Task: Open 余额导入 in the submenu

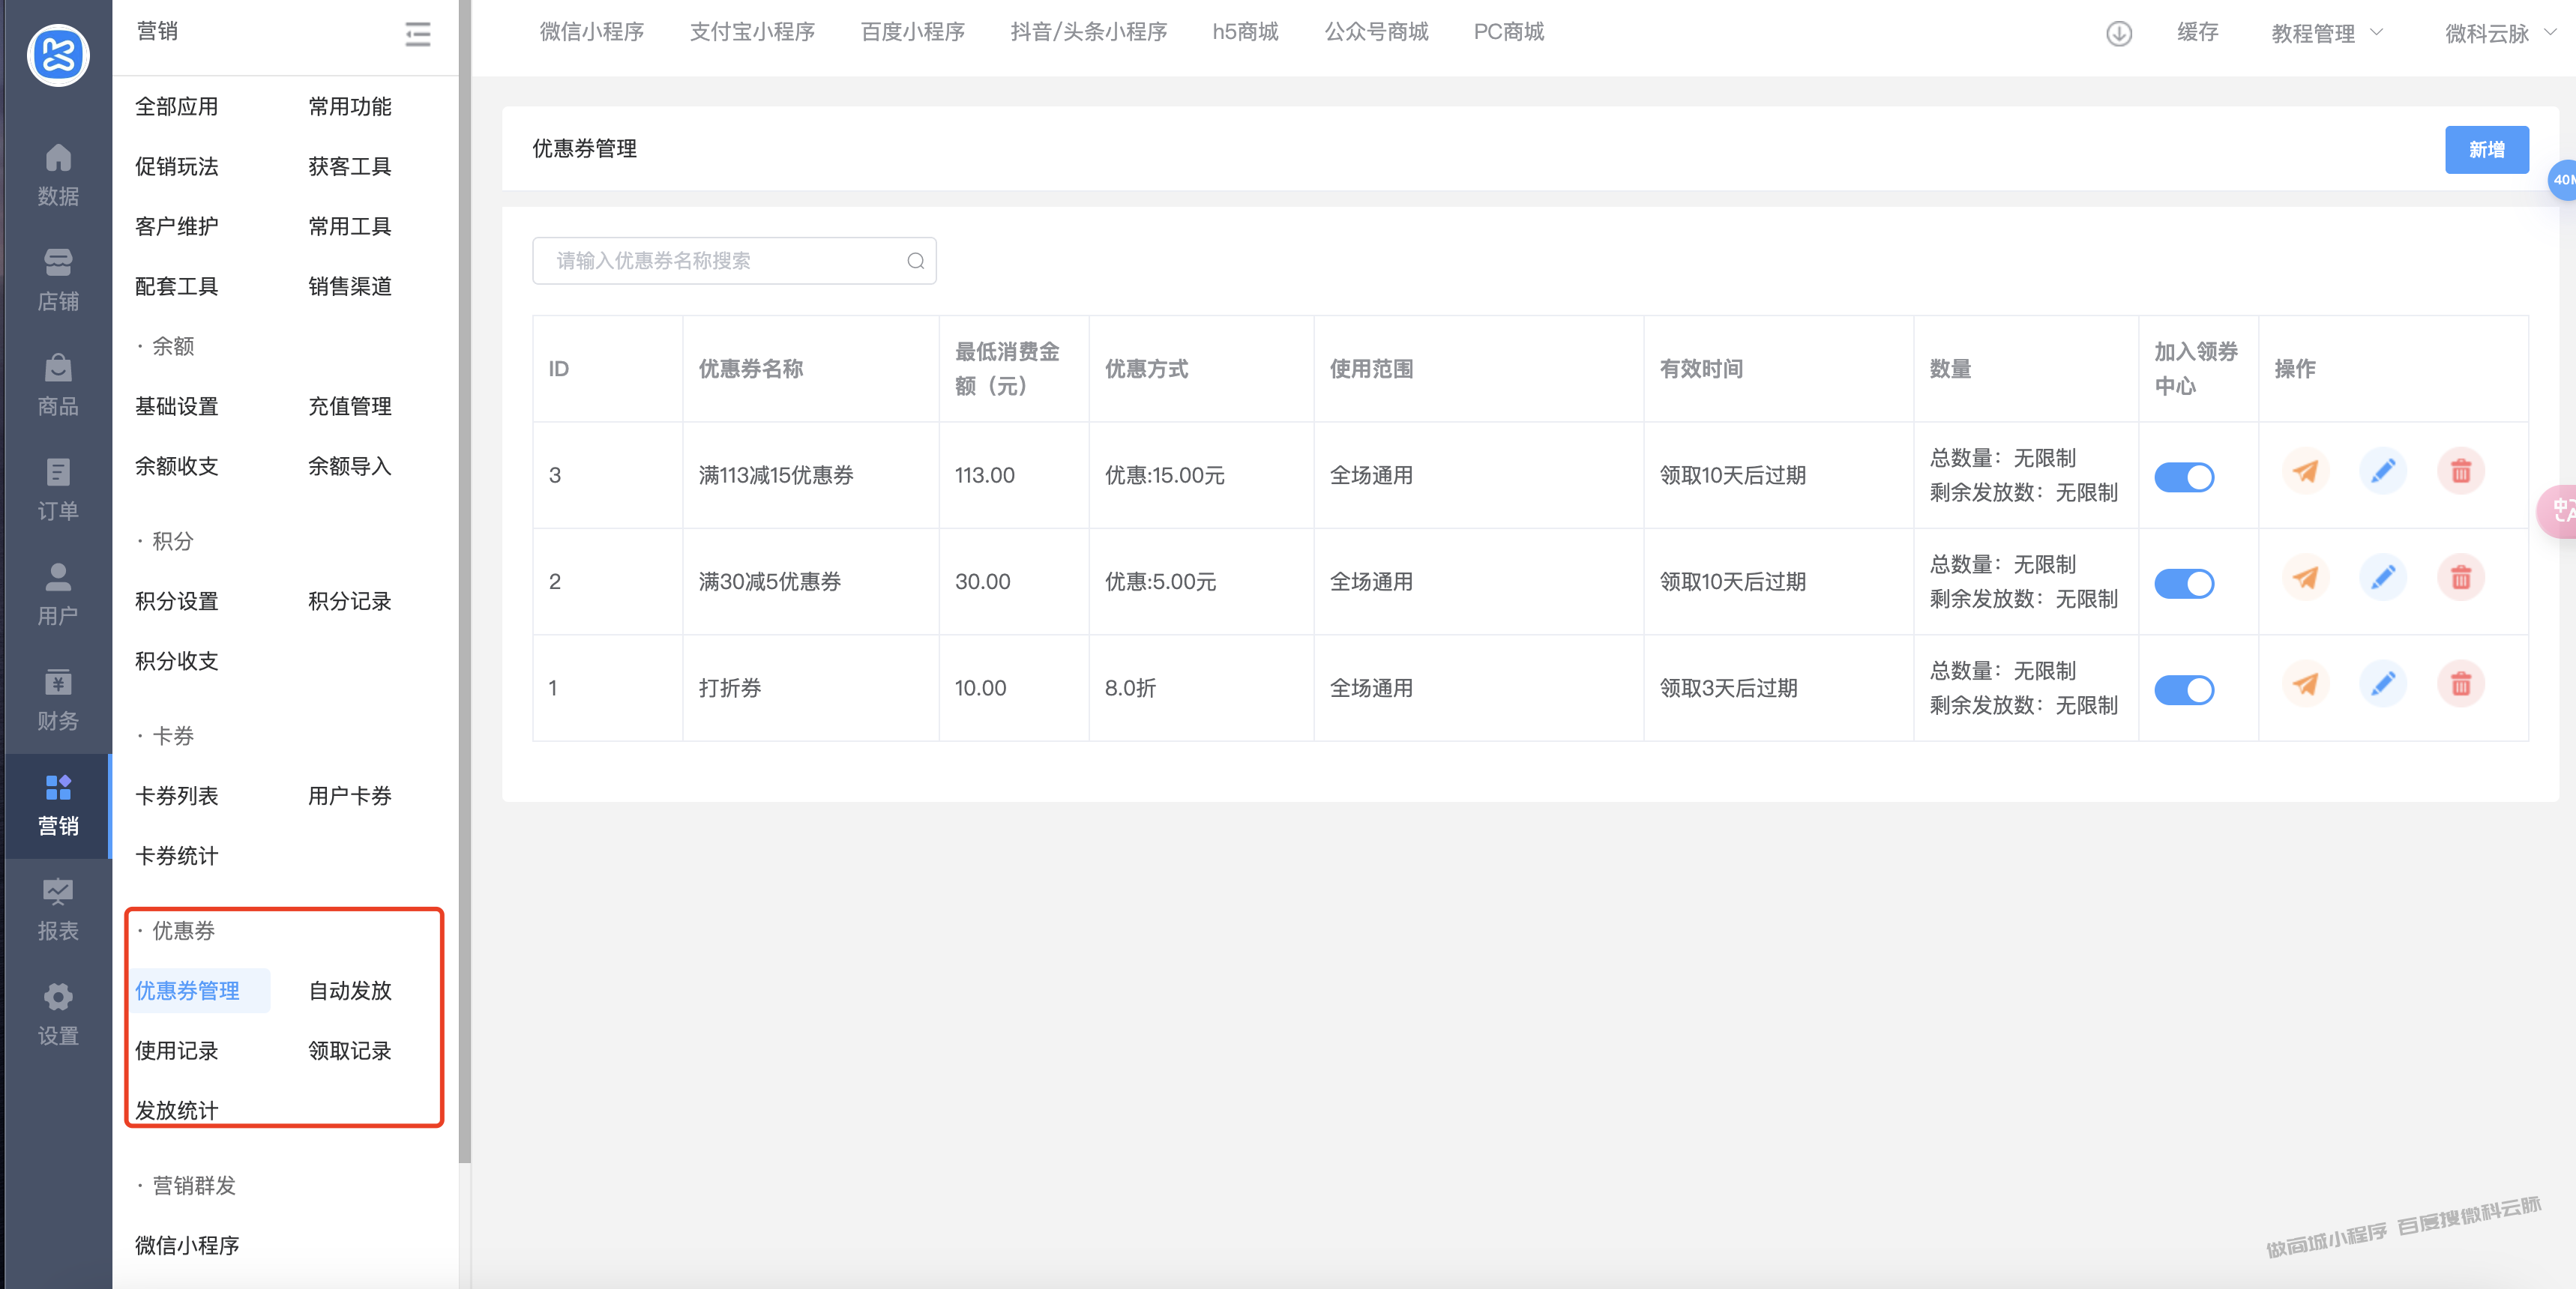Action: pos(349,465)
